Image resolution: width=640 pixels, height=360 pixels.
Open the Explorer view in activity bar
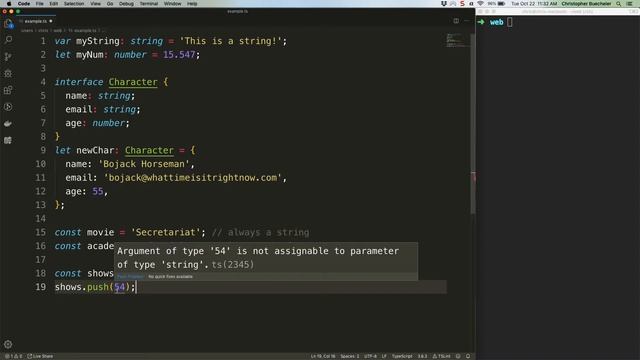(x=8, y=24)
